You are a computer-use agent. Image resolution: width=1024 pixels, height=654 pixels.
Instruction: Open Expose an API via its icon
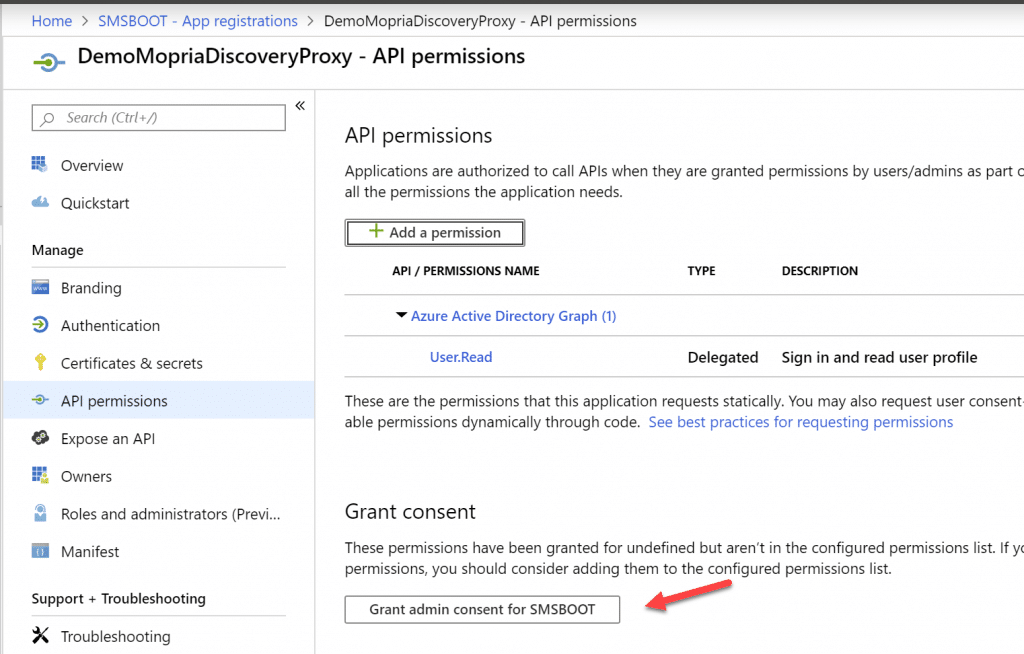coord(40,438)
